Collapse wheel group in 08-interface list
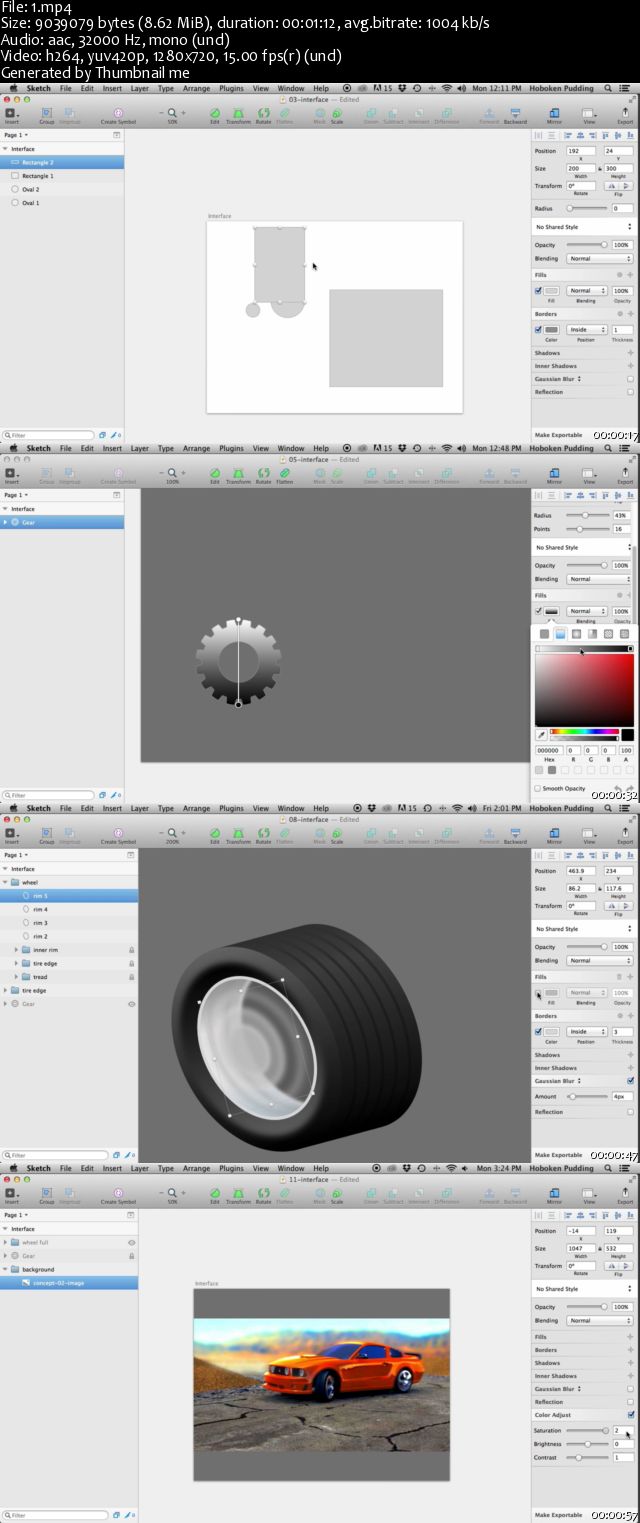The height and width of the screenshot is (1523, 640). 5,883
